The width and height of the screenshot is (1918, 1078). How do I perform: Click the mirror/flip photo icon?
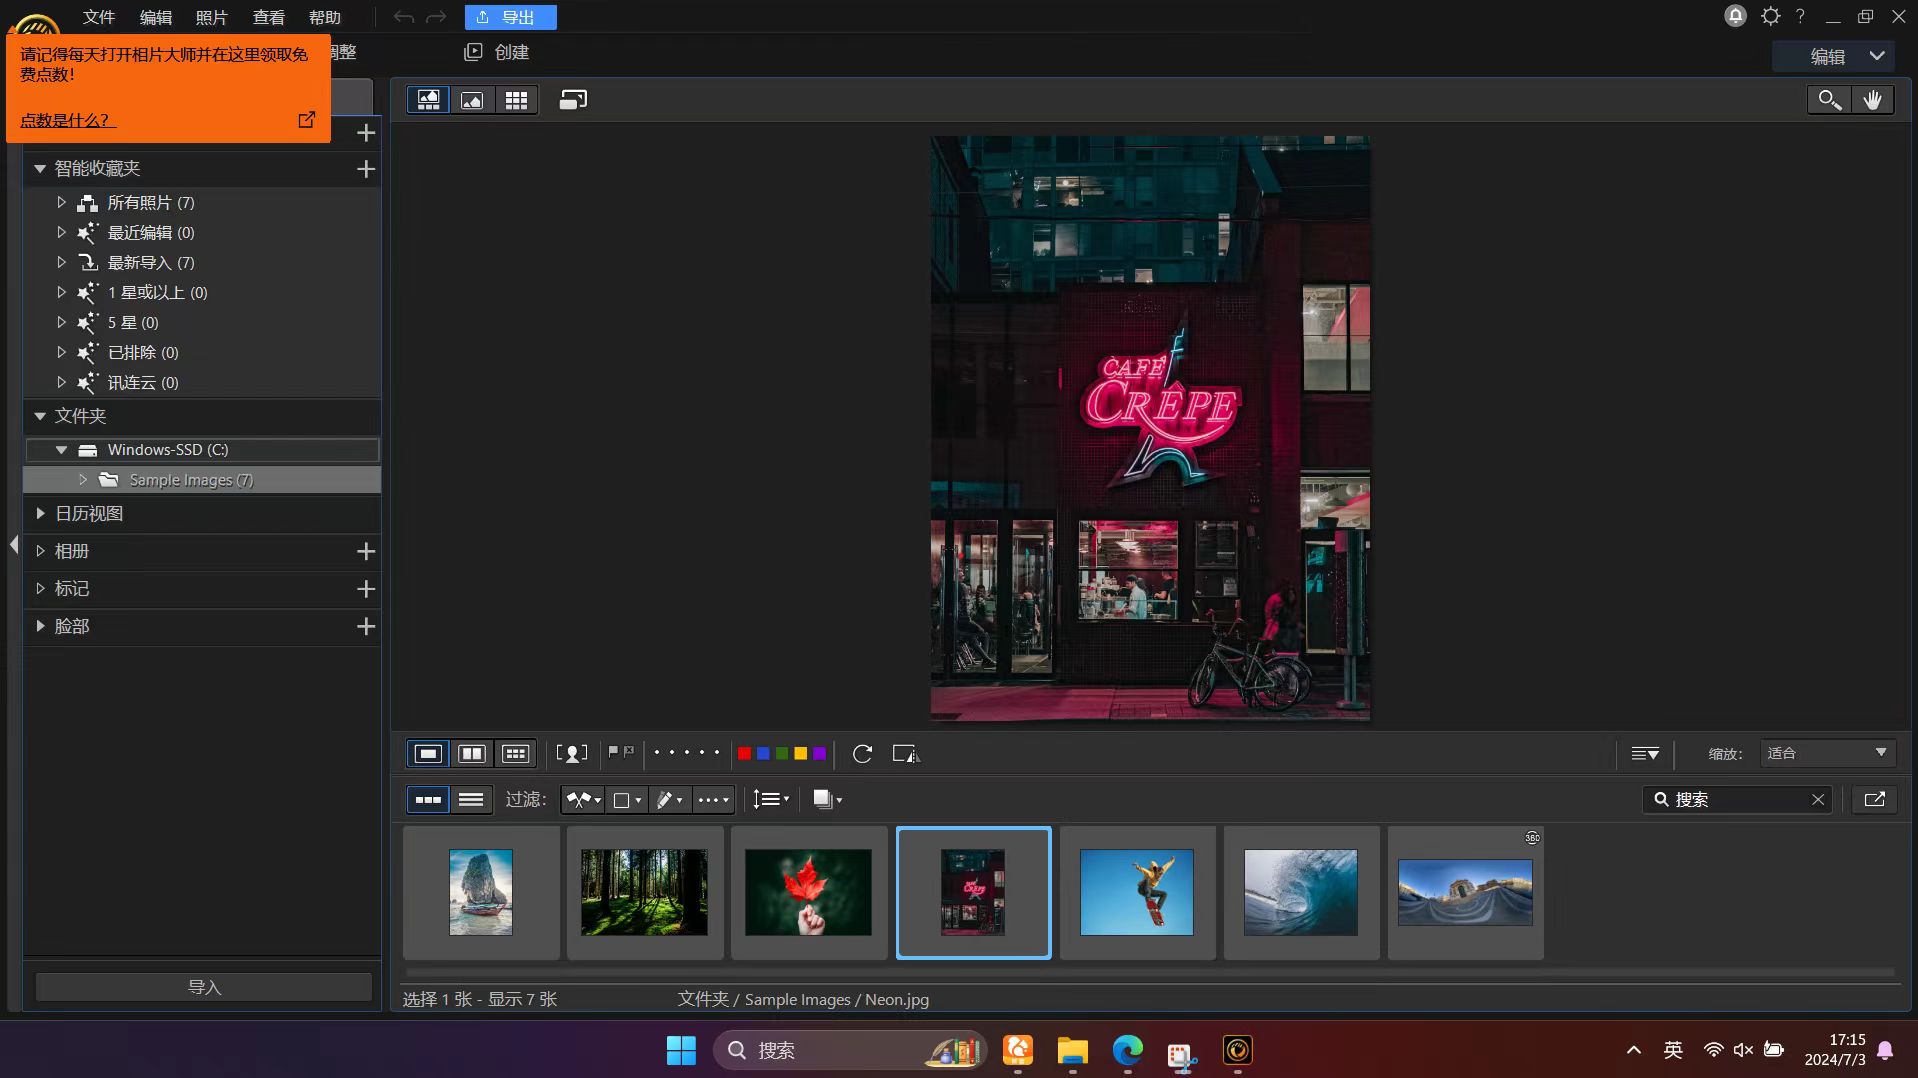pyautogui.click(x=905, y=754)
